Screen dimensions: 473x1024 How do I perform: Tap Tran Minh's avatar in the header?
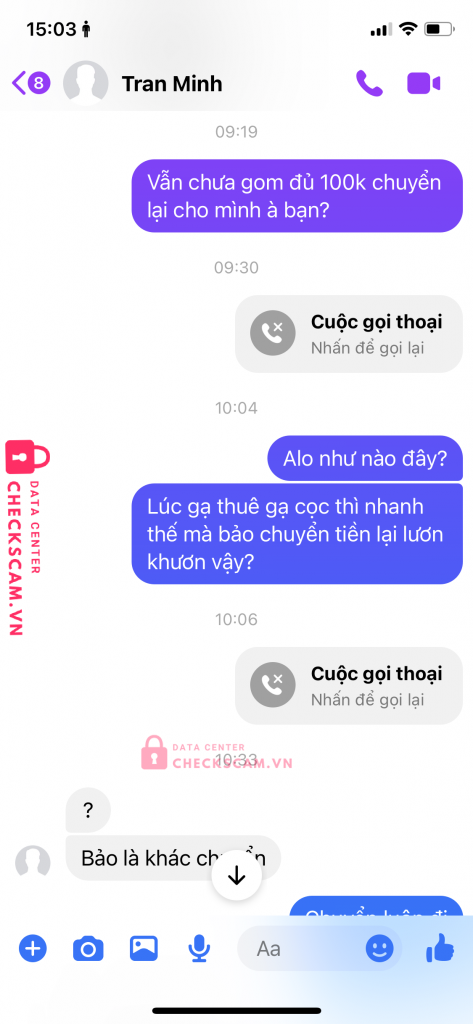[x=86, y=83]
